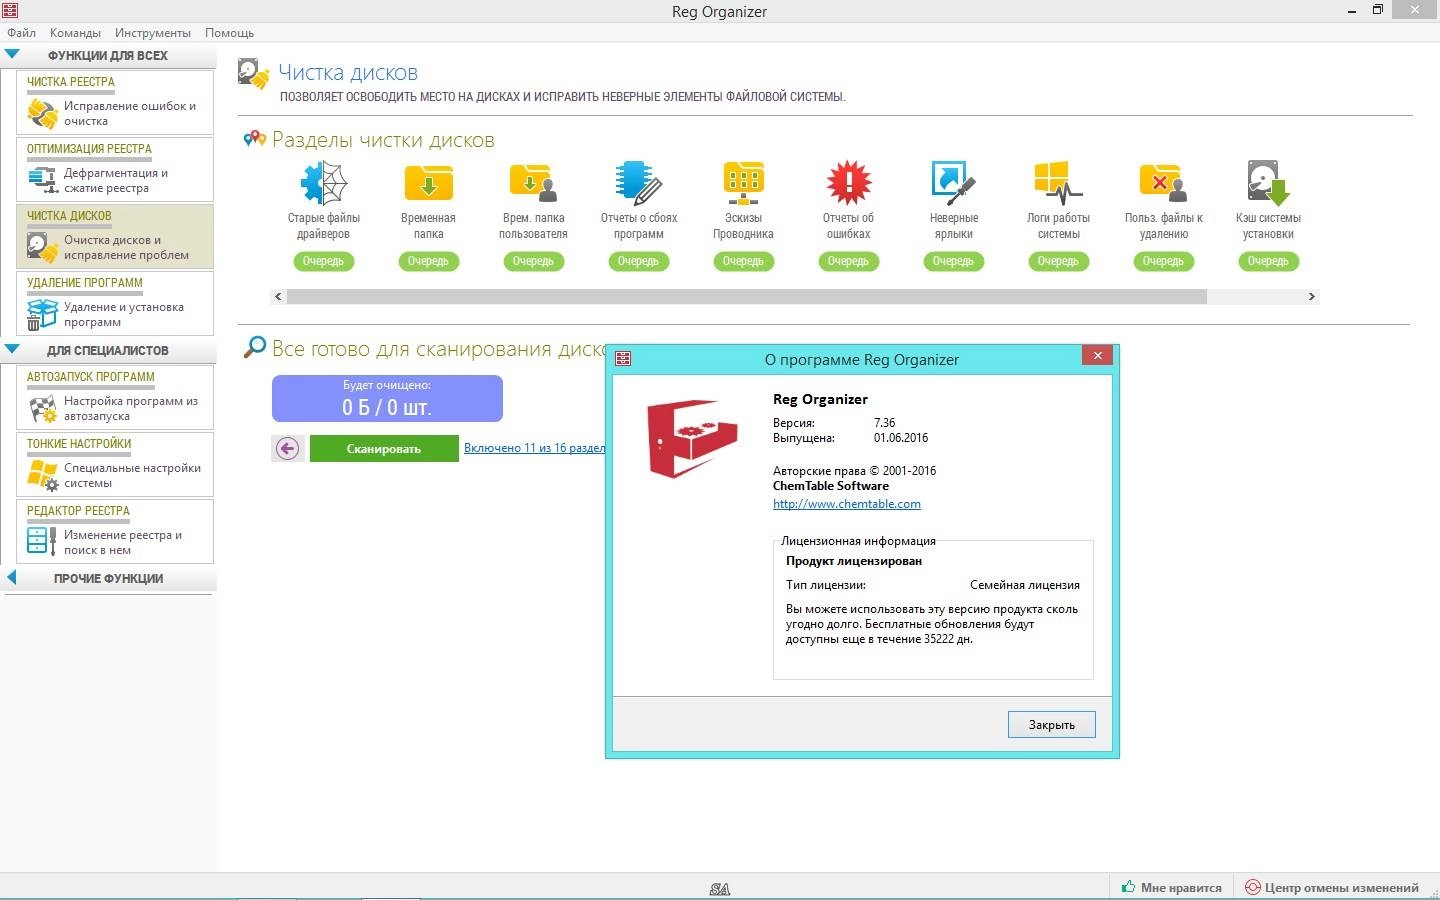
Task: Open the Польз. файлы к удалению icon
Action: pos(1163,183)
